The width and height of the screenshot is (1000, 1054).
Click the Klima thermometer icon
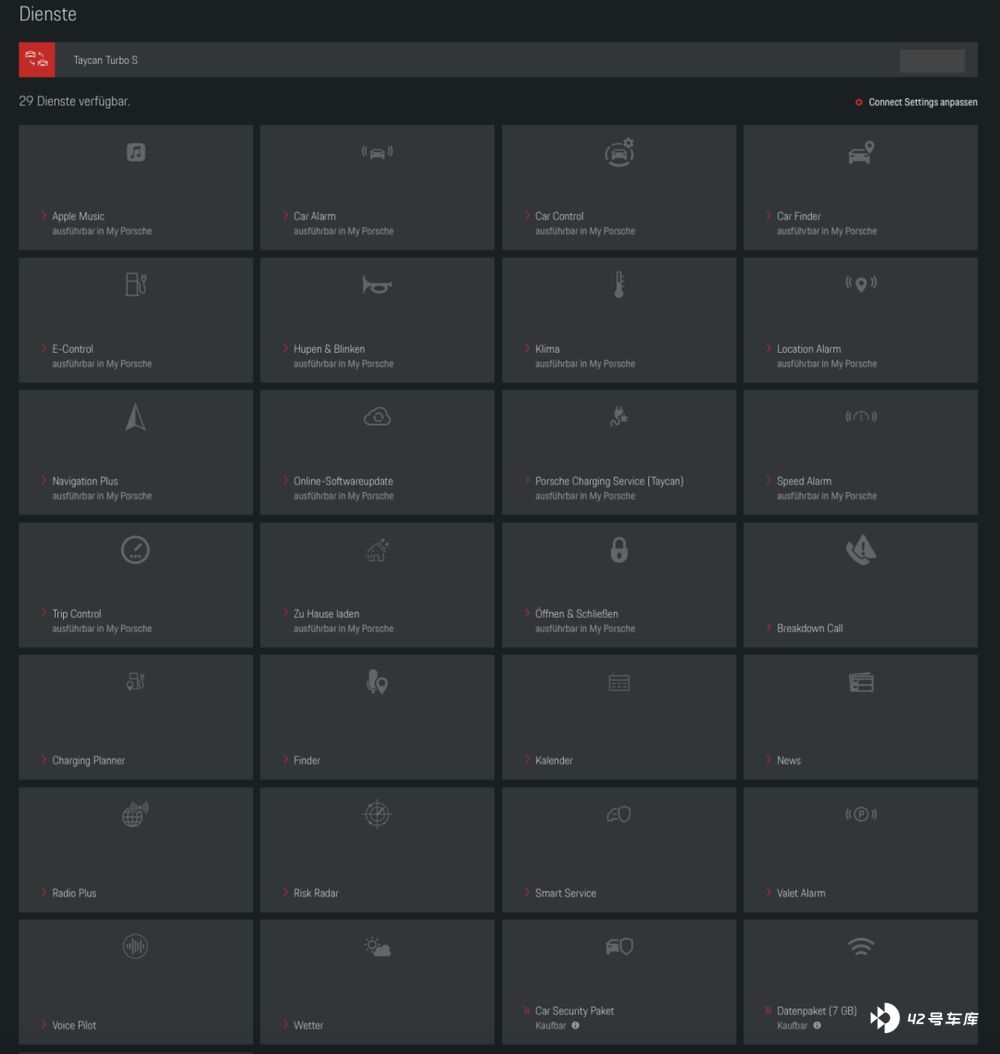619,284
